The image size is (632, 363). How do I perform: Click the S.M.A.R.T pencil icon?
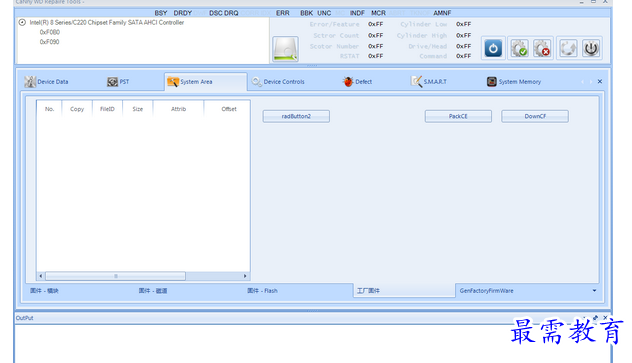(x=416, y=81)
